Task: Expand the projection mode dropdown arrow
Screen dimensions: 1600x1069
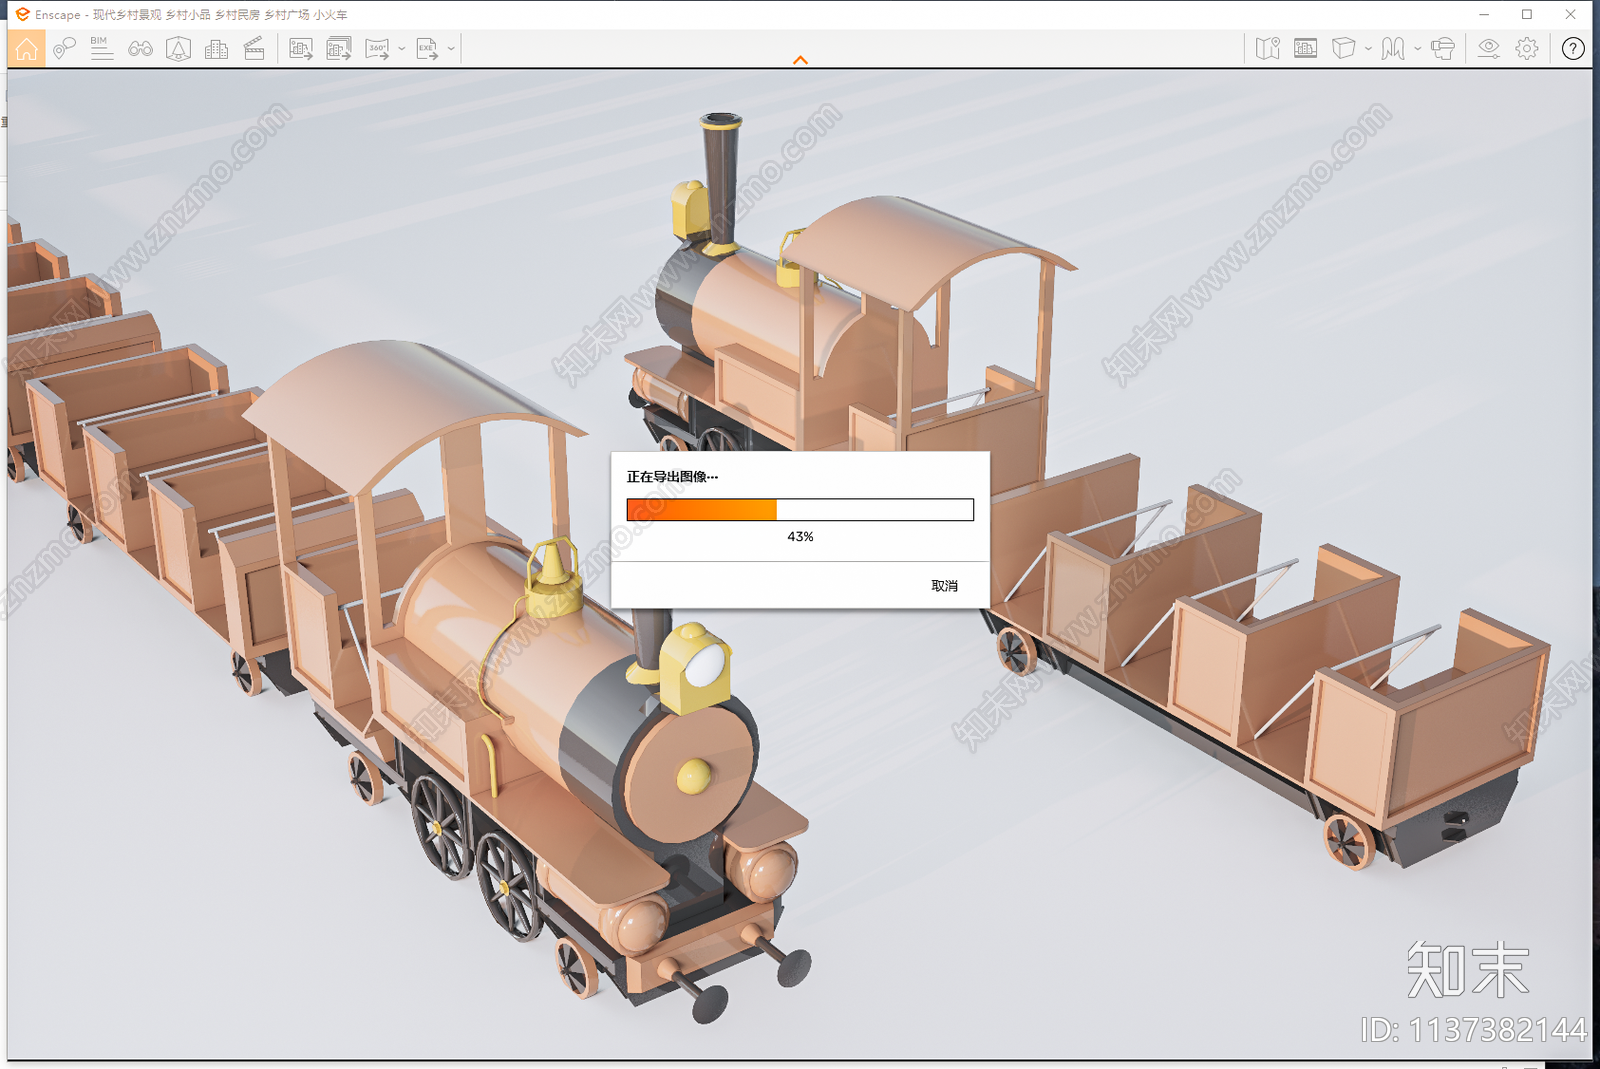Action: (1367, 48)
